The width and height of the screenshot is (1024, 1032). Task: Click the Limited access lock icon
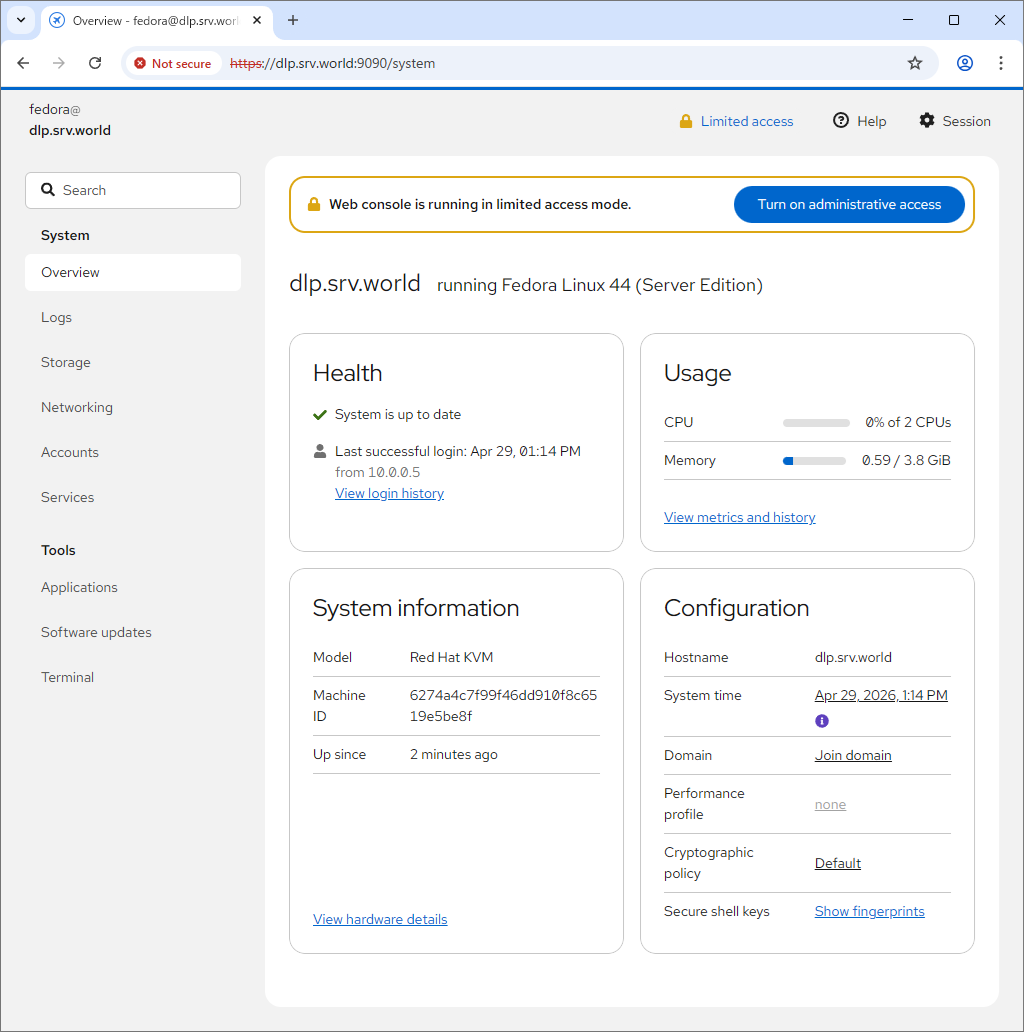(686, 121)
